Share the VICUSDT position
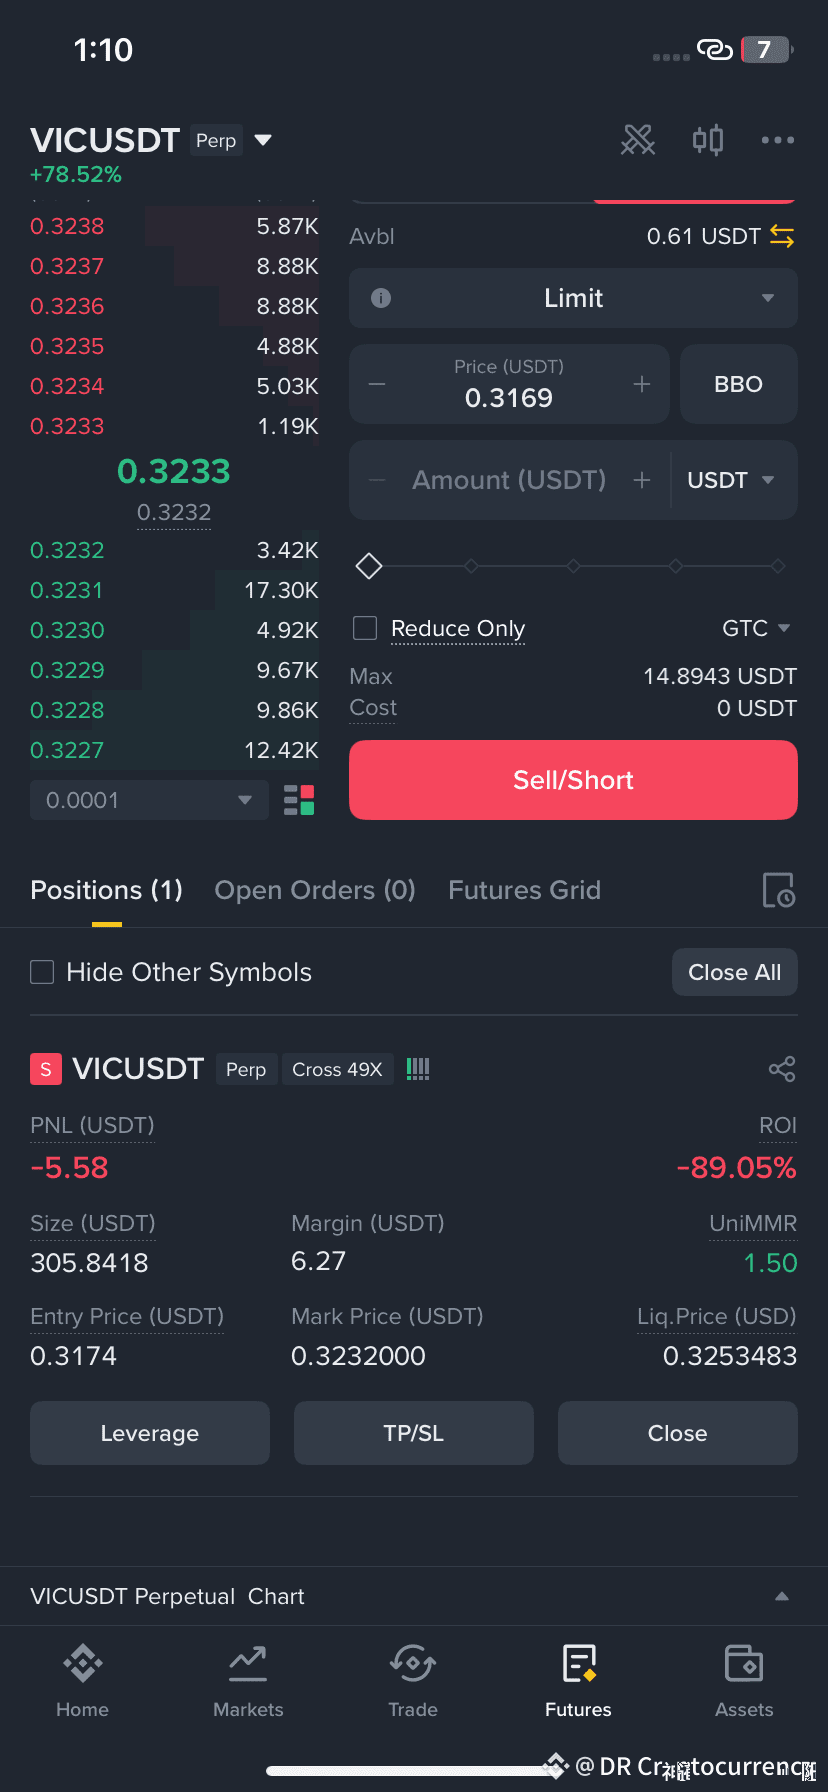Viewport: 828px width, 1792px height. point(782,1069)
